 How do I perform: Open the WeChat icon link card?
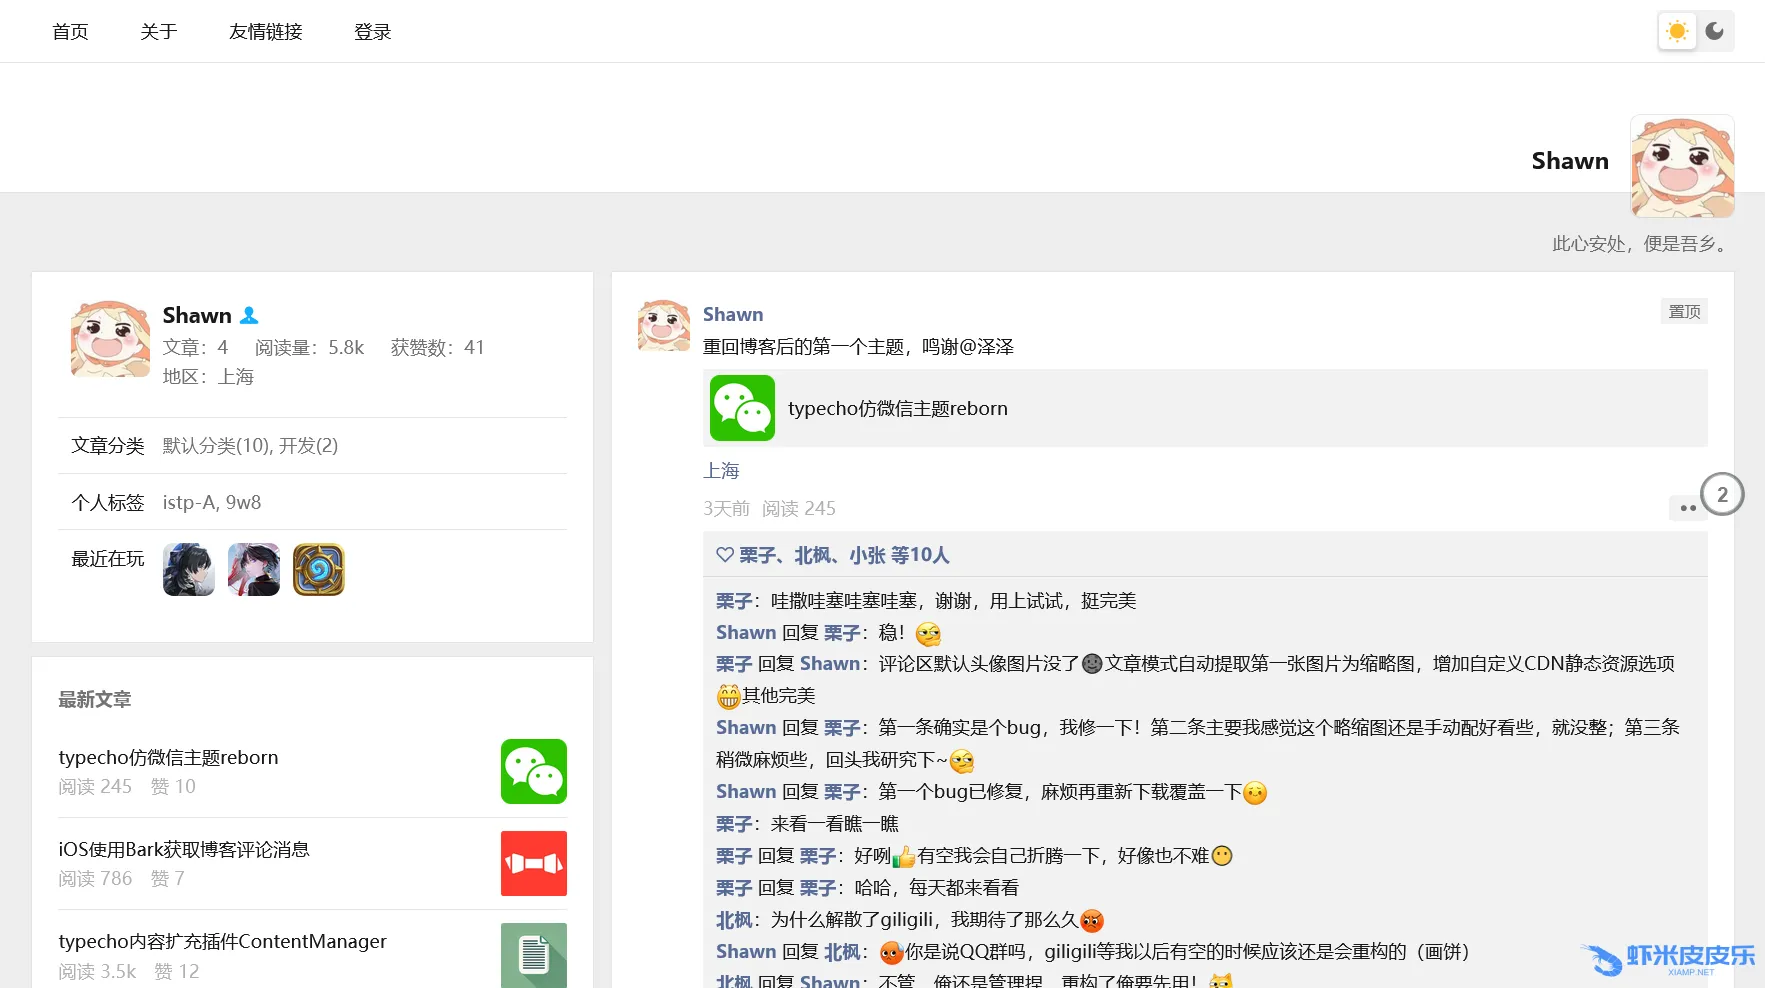click(x=742, y=408)
